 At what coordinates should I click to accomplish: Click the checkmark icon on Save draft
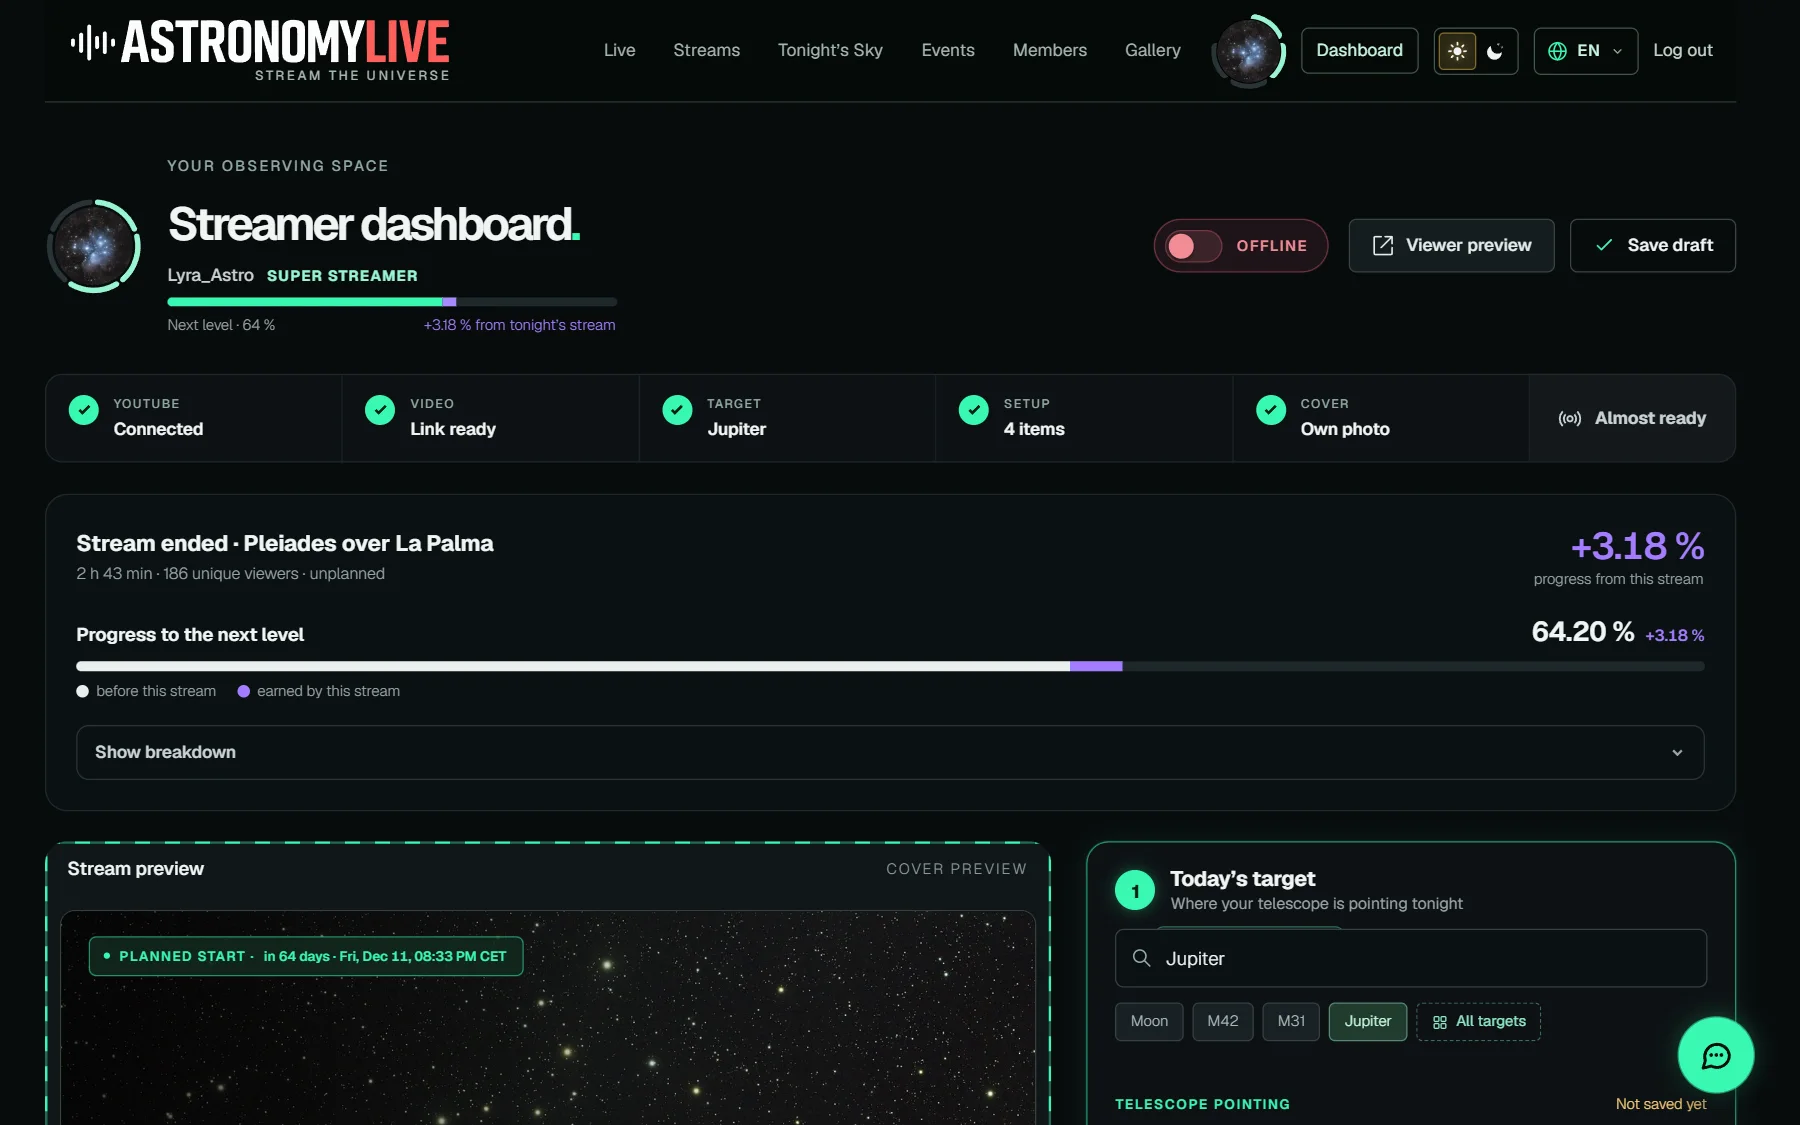point(1604,245)
